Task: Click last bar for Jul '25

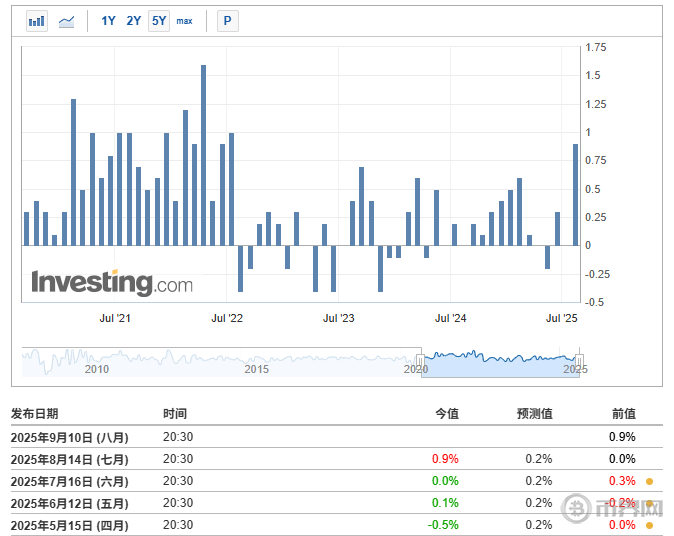Action: click(576, 195)
